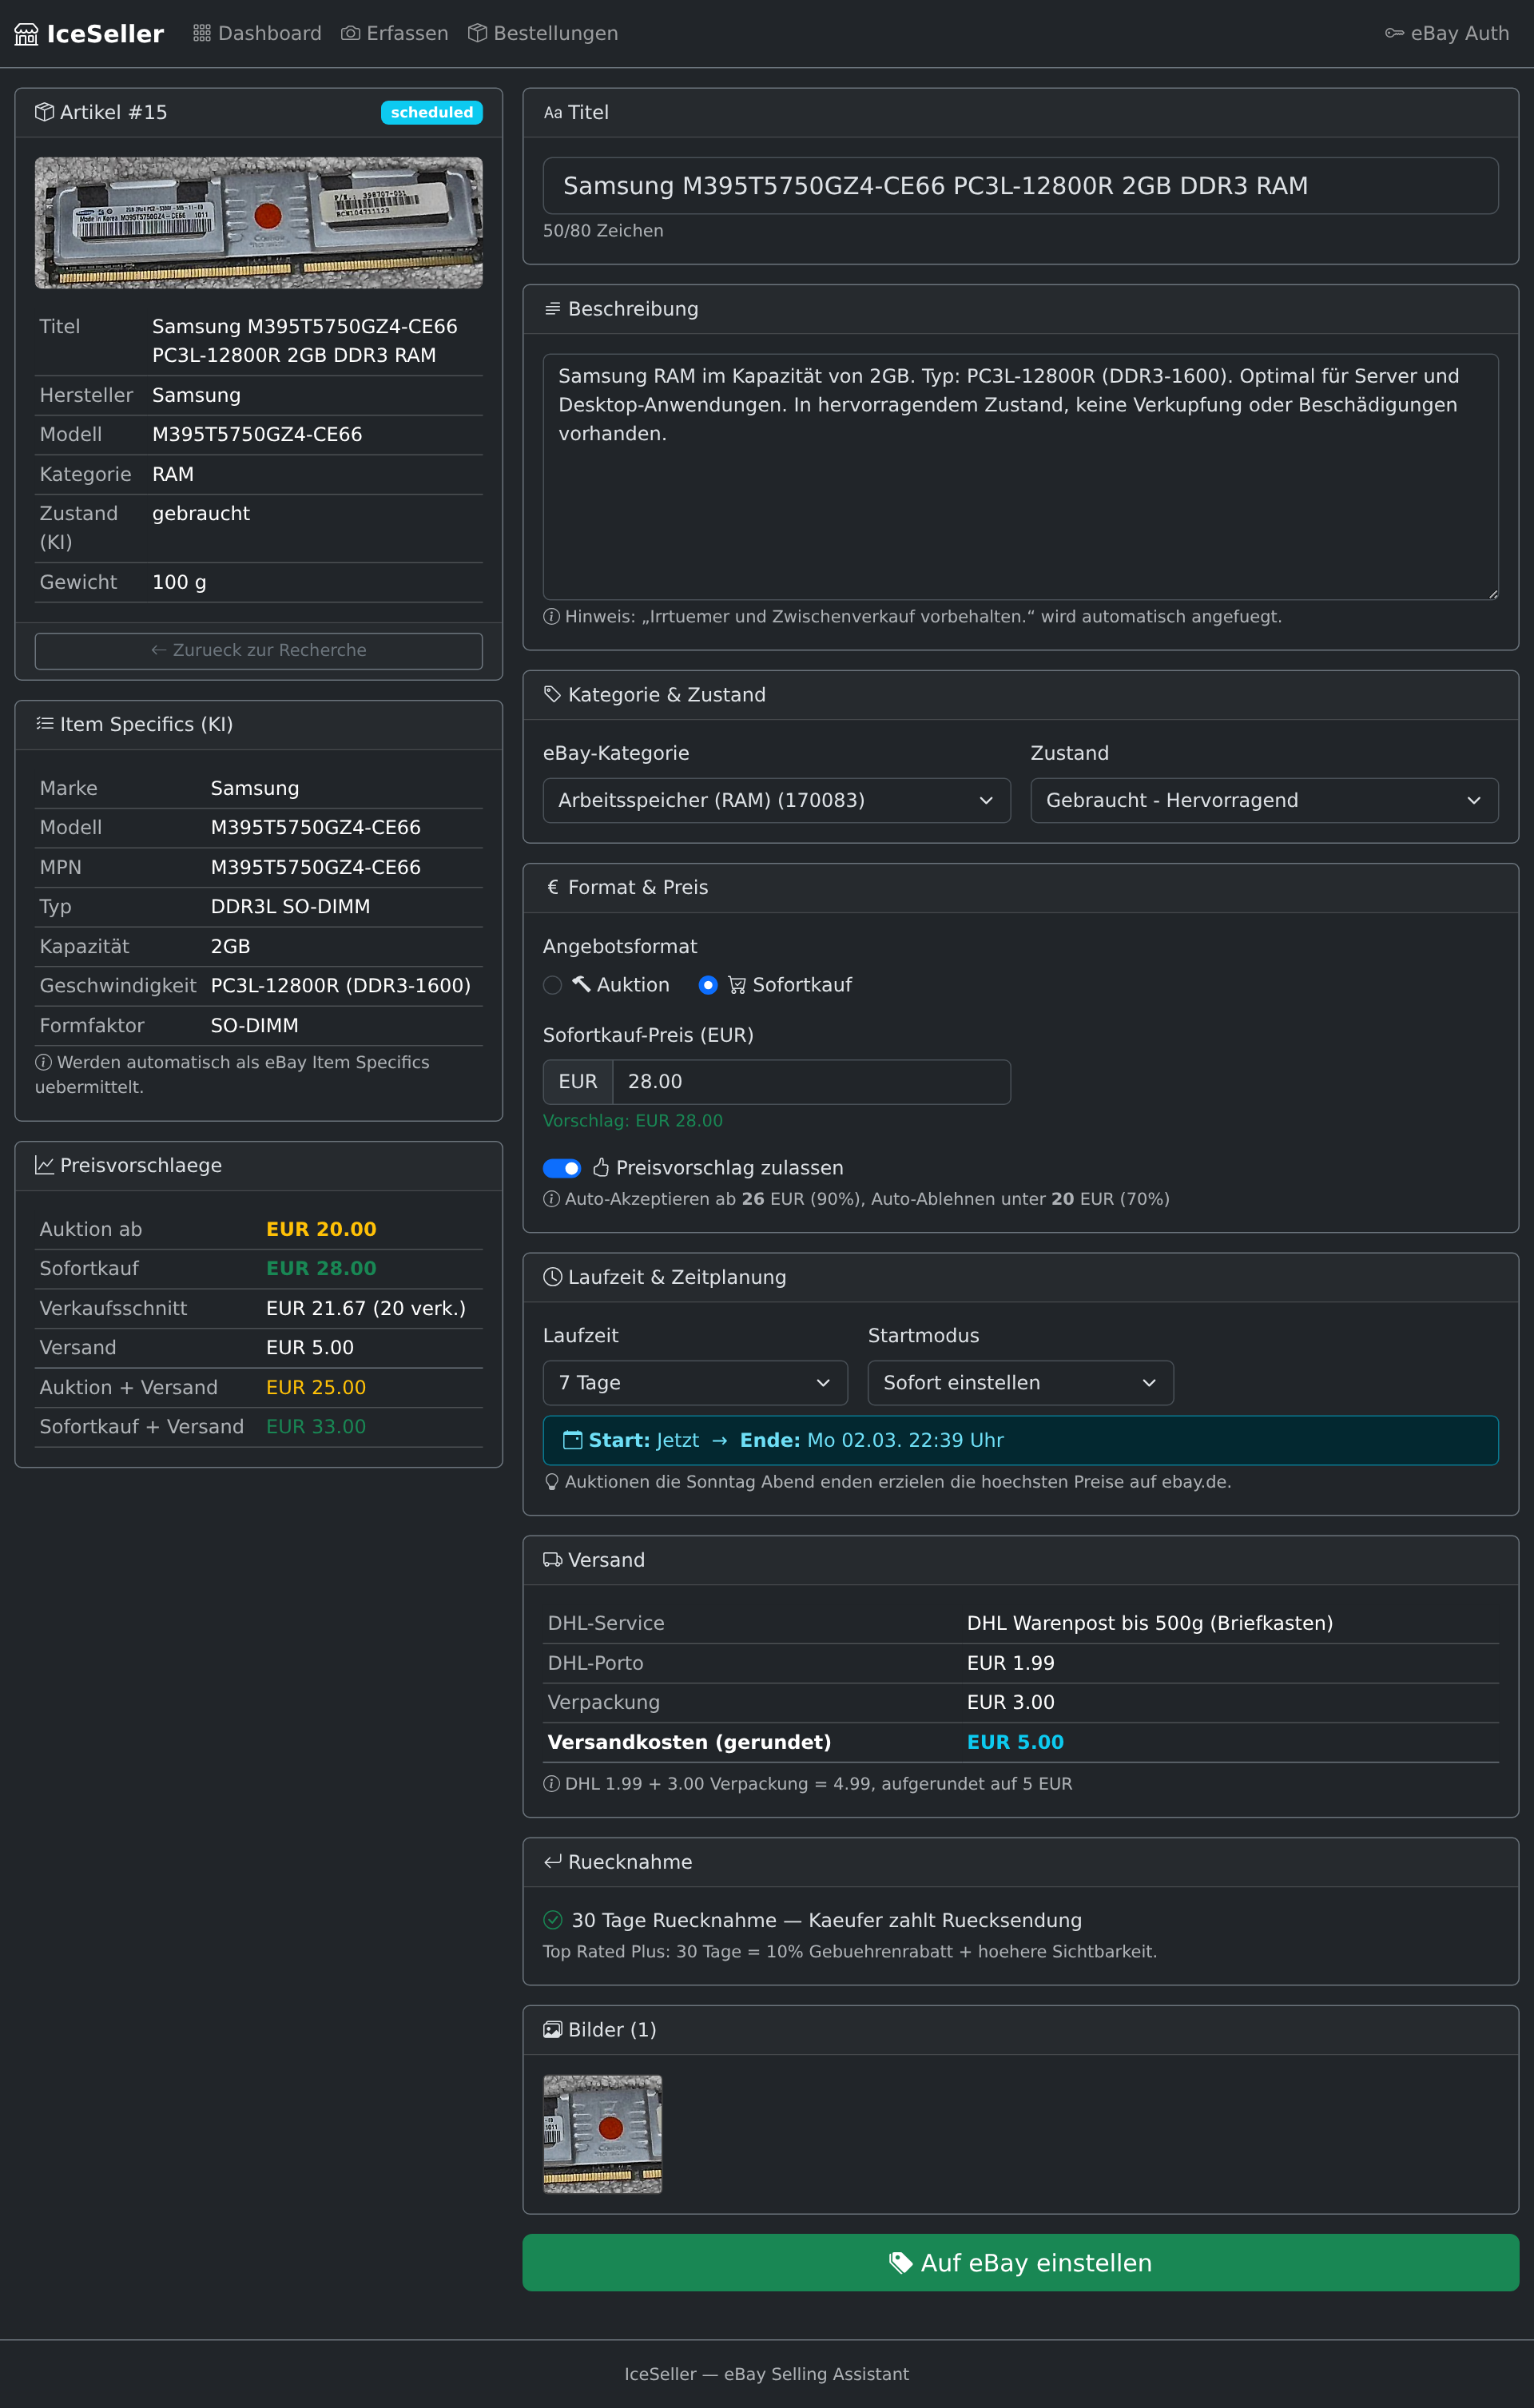
Task: Click the Auktion hammer icon
Action: (581, 984)
